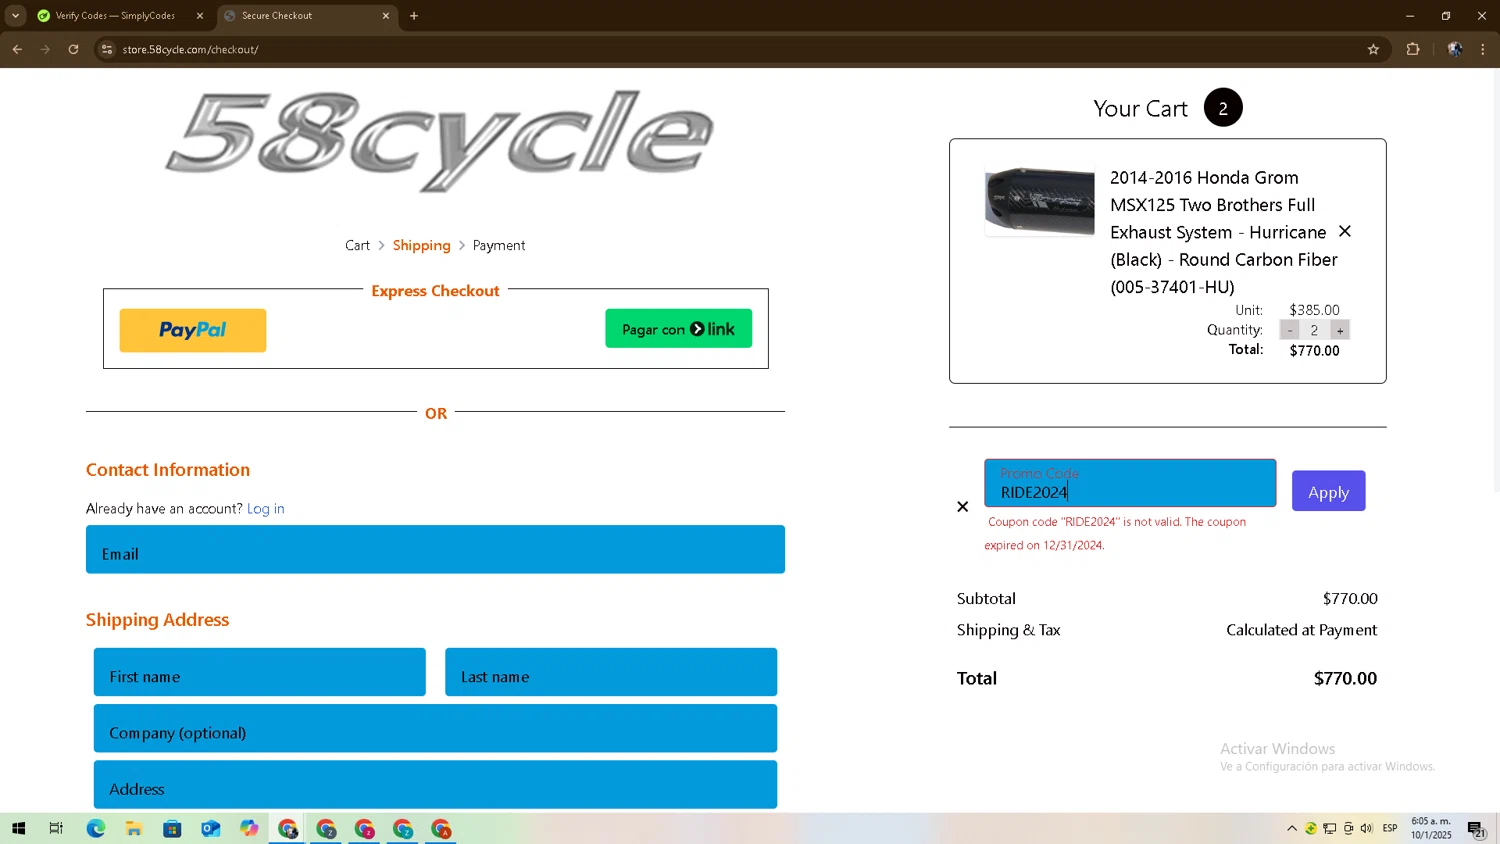Select the Payment breadcrumb step
Image resolution: width=1500 pixels, height=844 pixels.
click(x=499, y=245)
